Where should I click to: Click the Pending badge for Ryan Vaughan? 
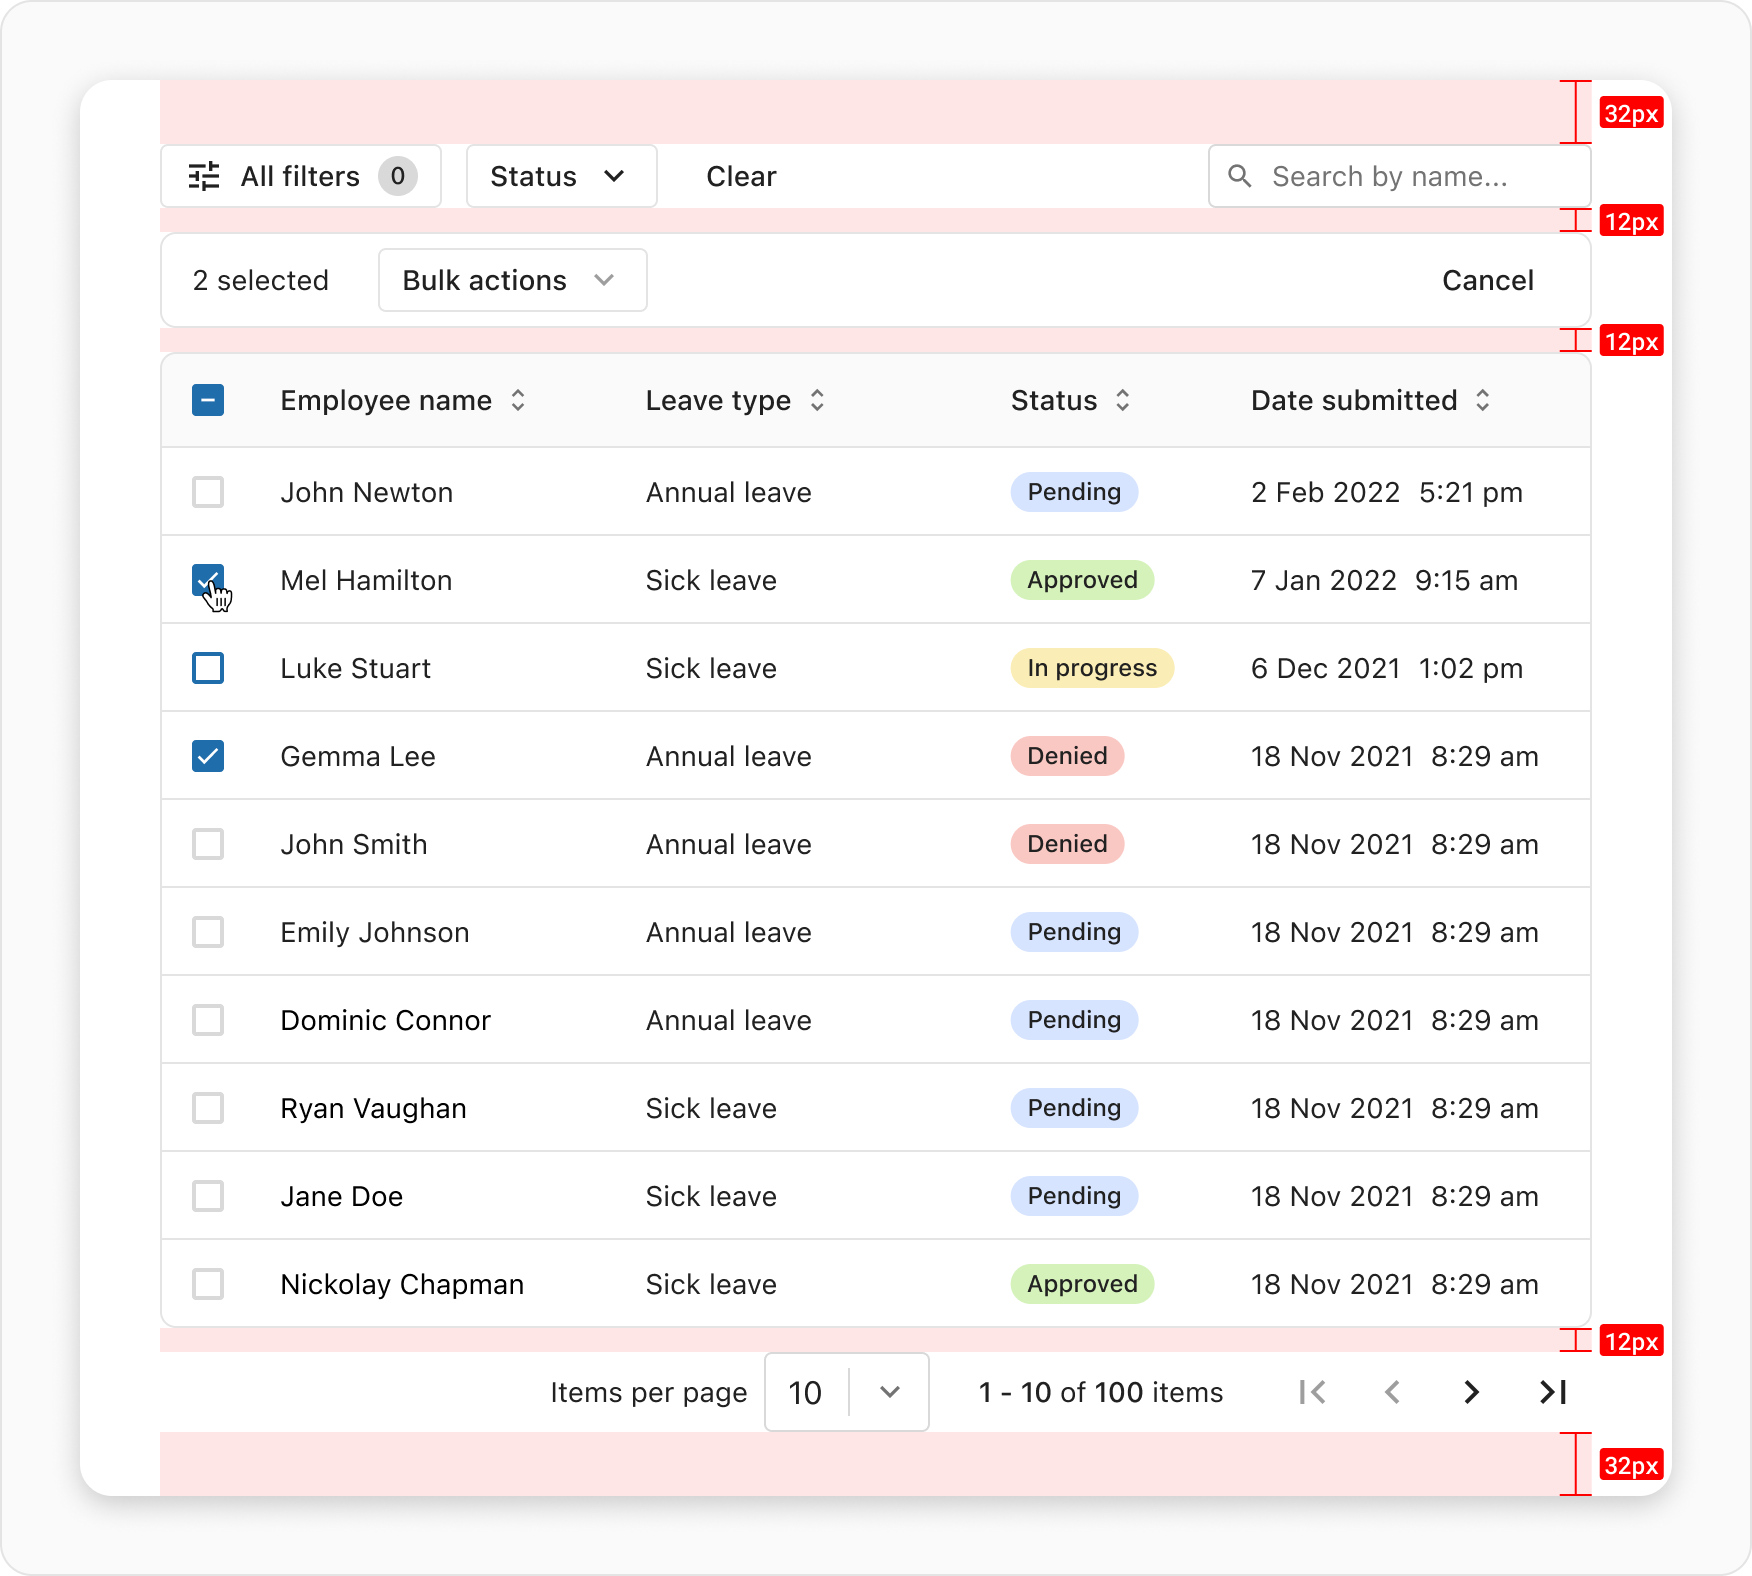[x=1074, y=1108]
